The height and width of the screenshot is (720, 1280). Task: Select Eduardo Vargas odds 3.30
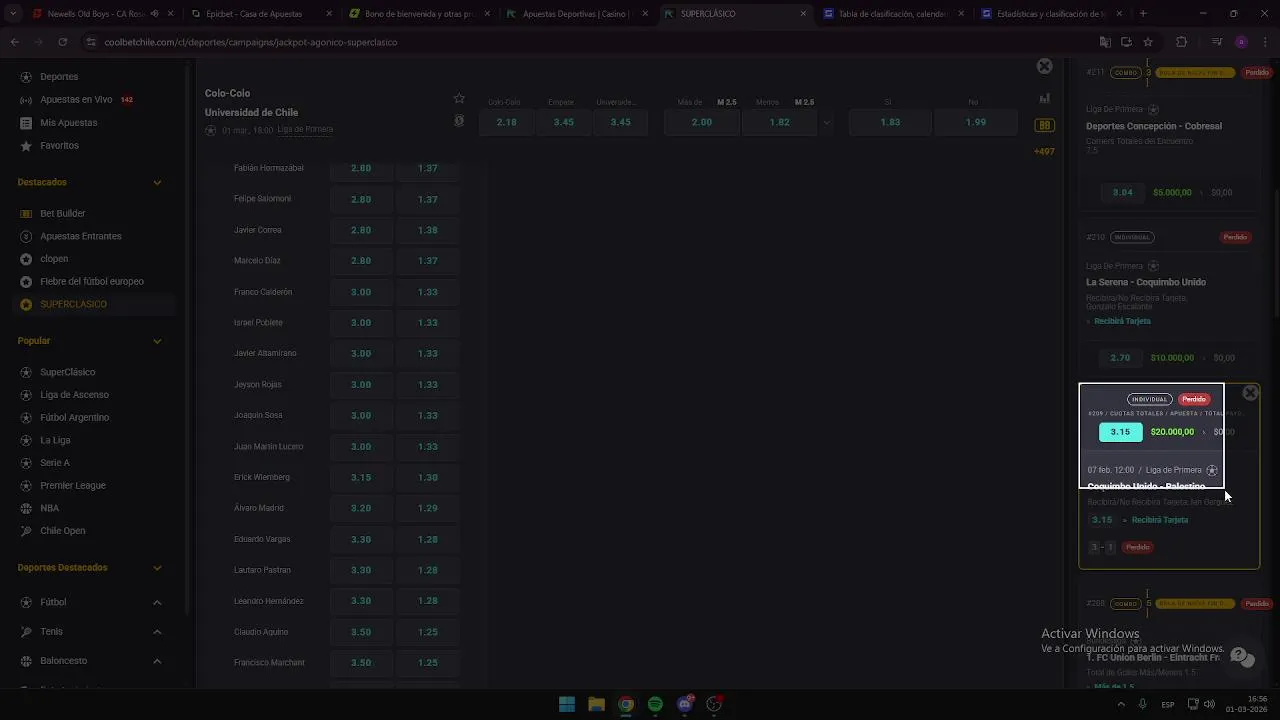click(361, 540)
